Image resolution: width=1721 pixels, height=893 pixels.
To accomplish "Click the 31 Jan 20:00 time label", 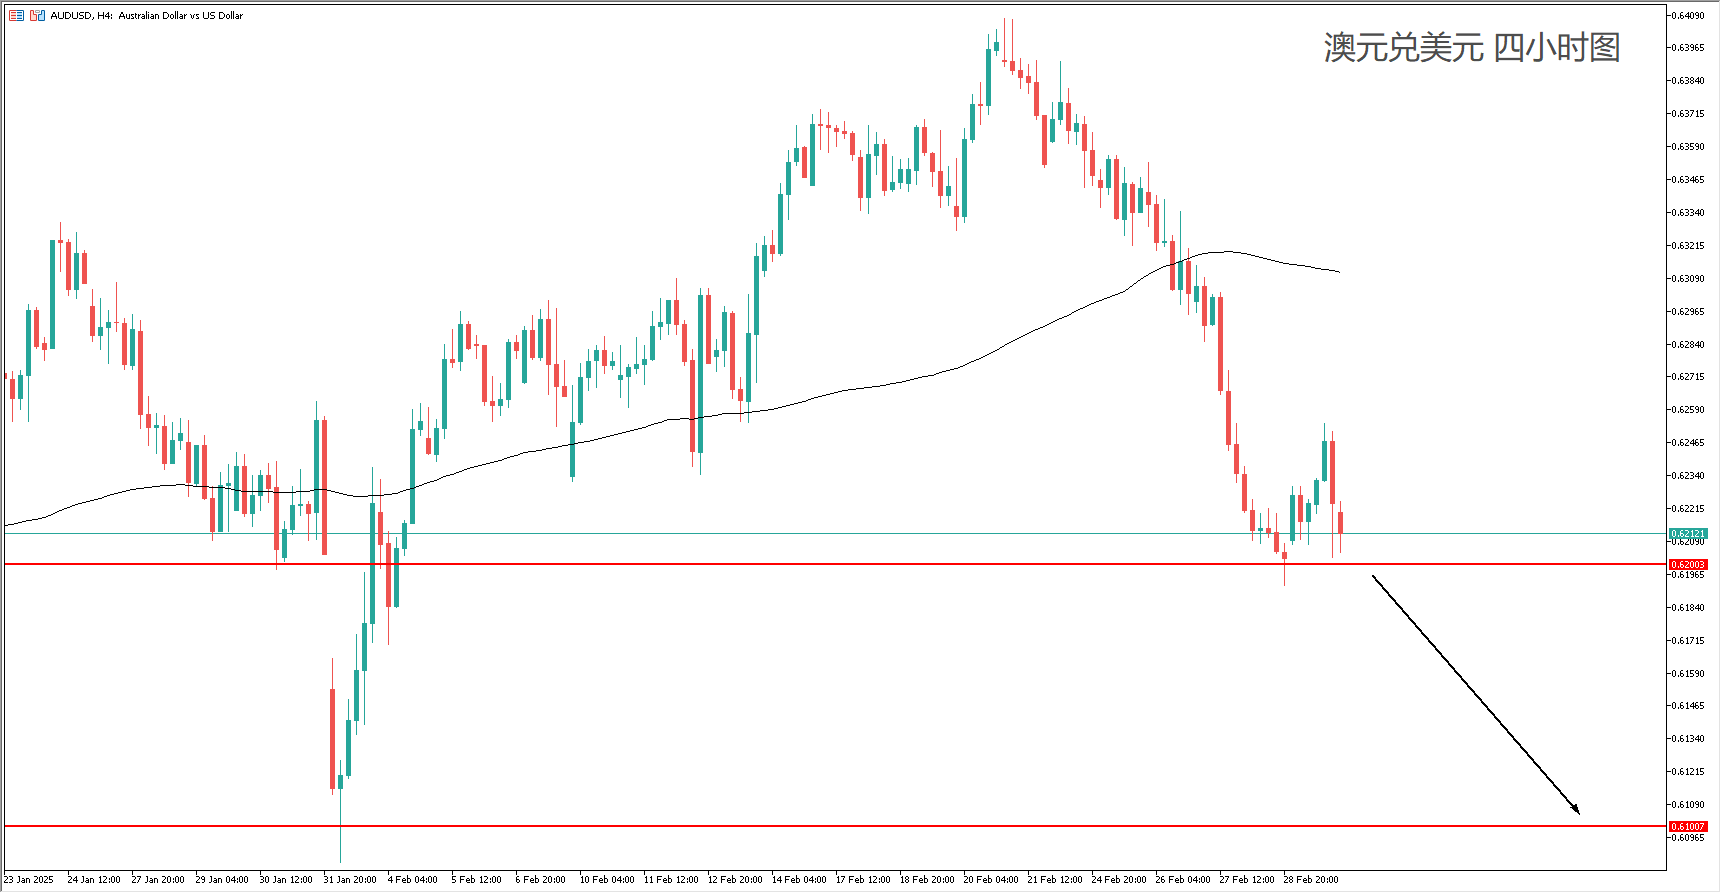I will 350,880.
